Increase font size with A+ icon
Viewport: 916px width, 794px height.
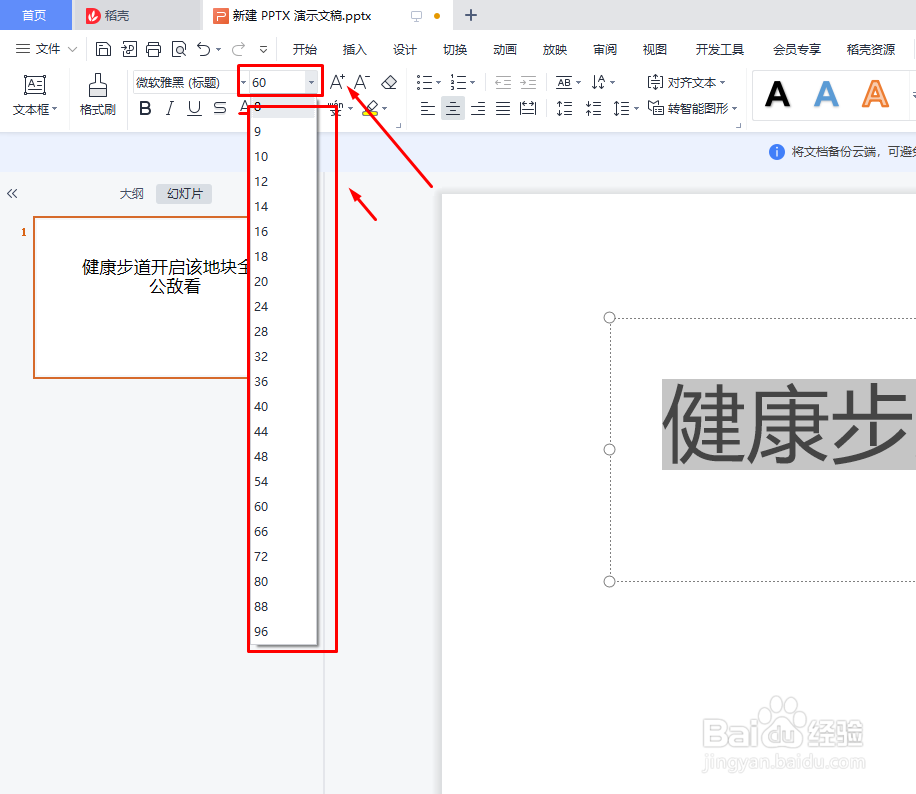point(337,82)
